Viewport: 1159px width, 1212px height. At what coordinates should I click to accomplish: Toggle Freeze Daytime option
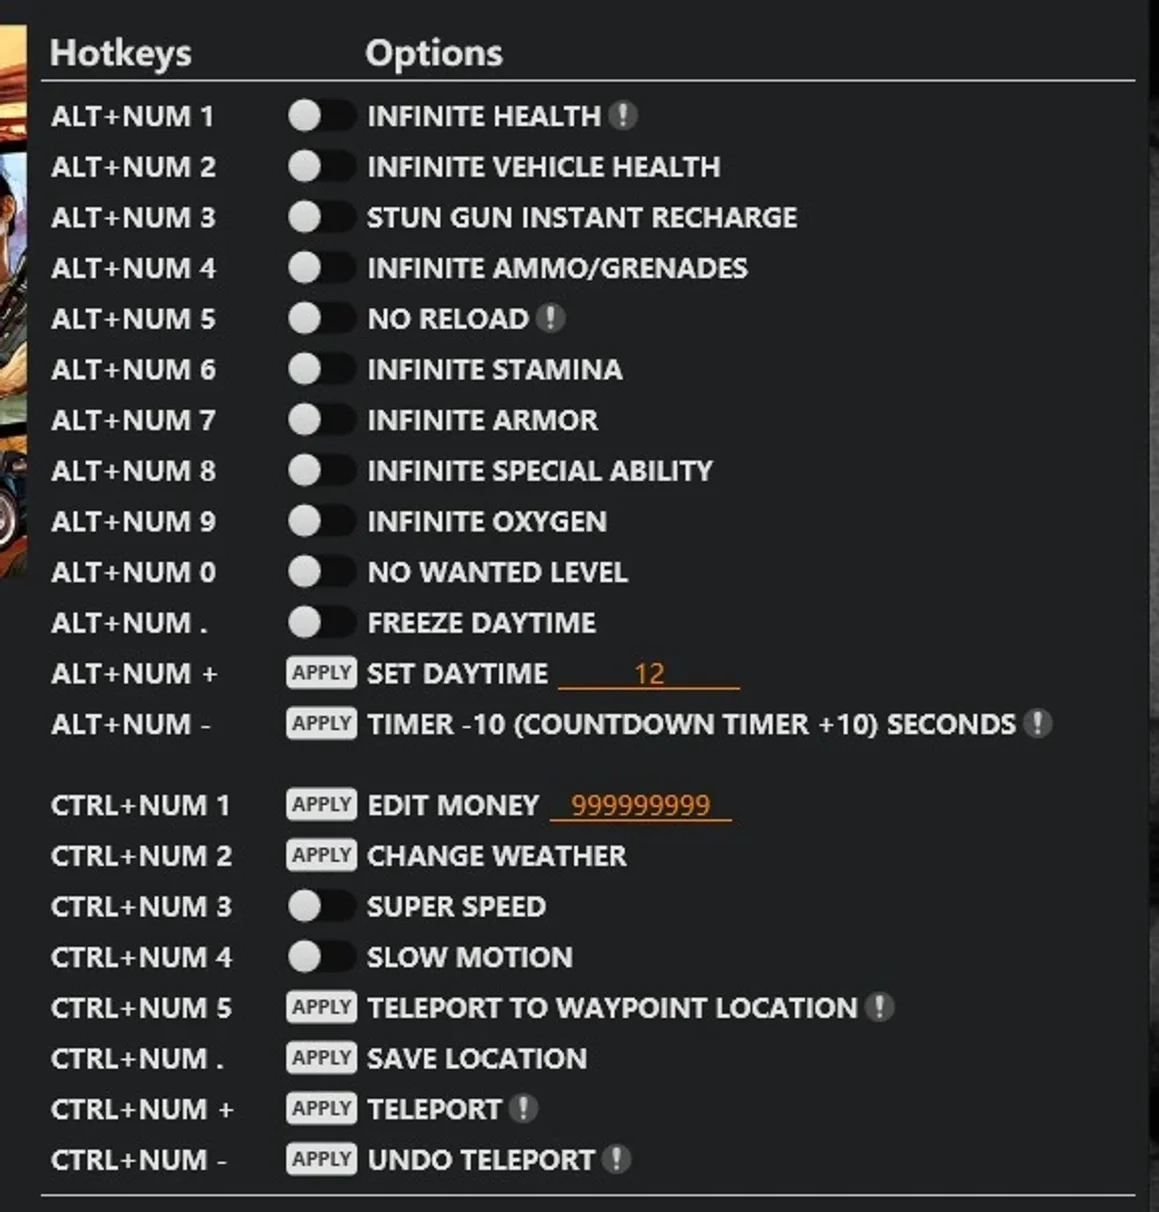[321, 622]
